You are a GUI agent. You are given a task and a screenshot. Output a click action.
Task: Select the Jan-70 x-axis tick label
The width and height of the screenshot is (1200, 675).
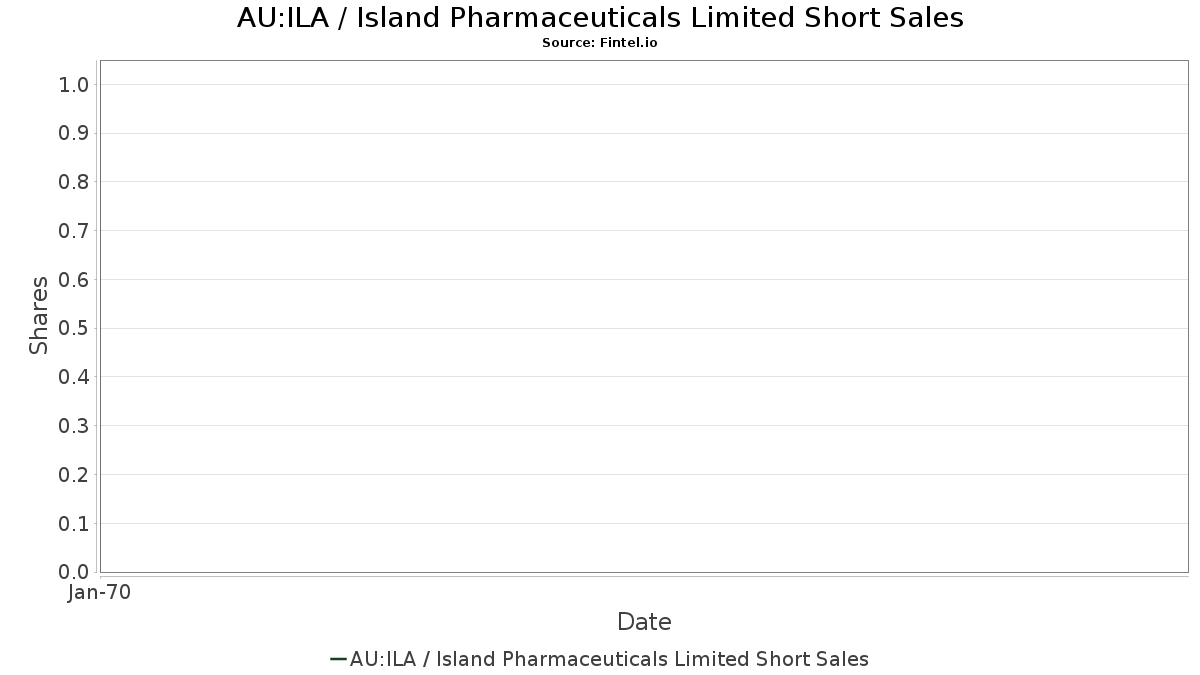(100, 593)
